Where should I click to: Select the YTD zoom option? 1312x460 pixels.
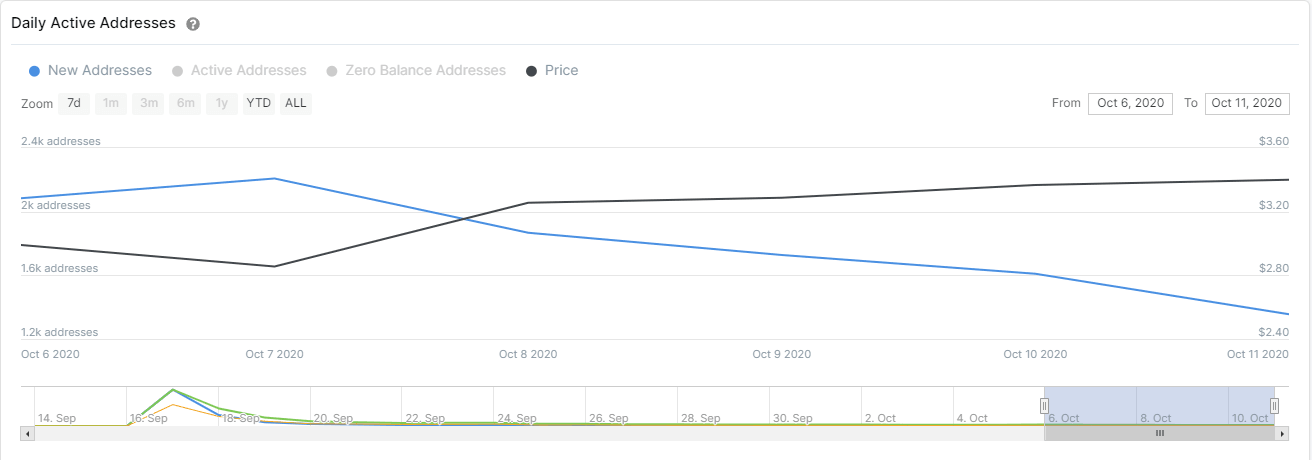tap(259, 103)
